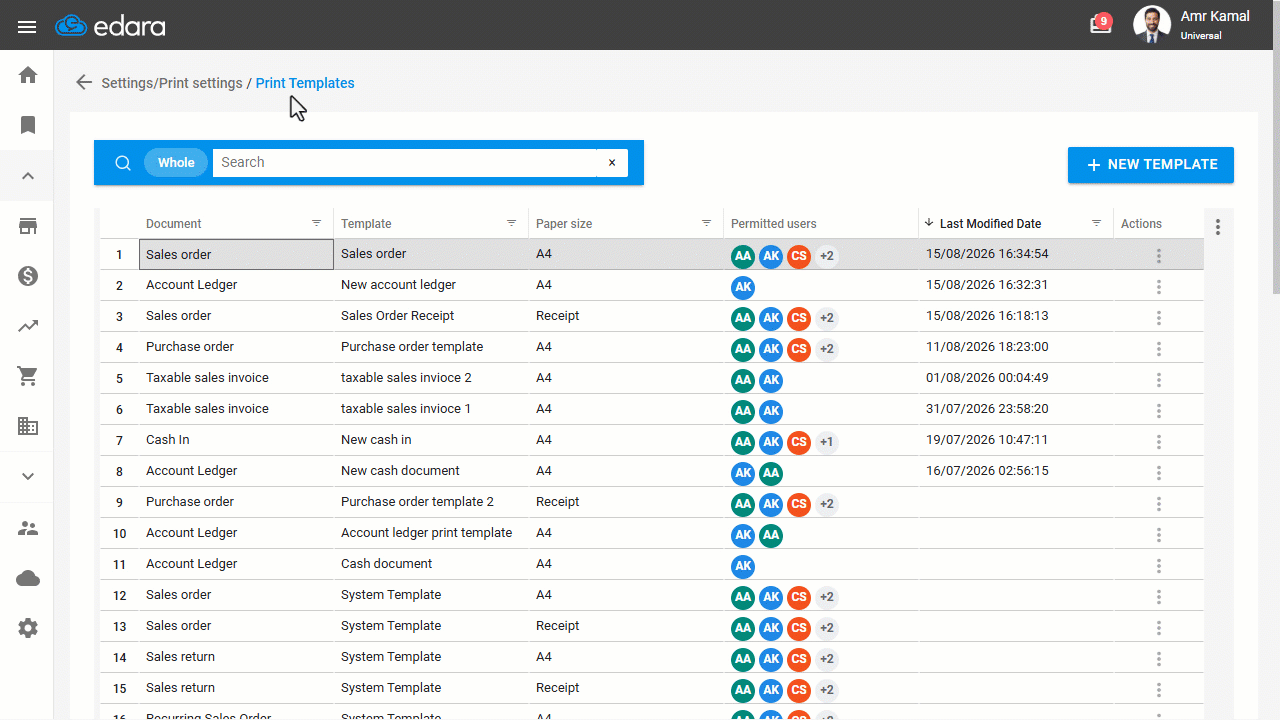Open actions menu for New account ledger
Image resolution: width=1280 pixels, height=720 pixels.
(x=1159, y=287)
